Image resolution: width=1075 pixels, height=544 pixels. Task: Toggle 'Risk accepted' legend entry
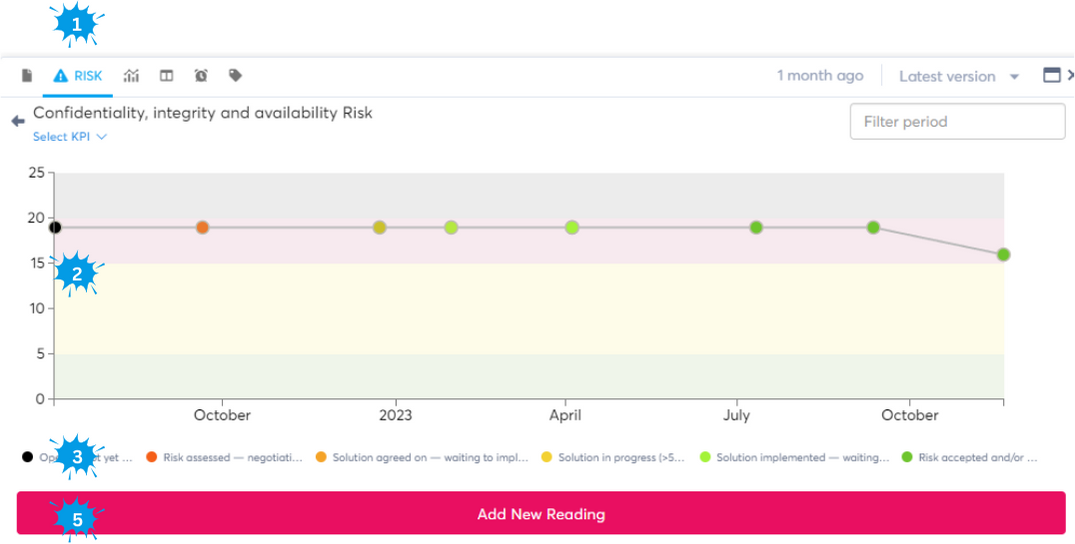tap(977, 458)
